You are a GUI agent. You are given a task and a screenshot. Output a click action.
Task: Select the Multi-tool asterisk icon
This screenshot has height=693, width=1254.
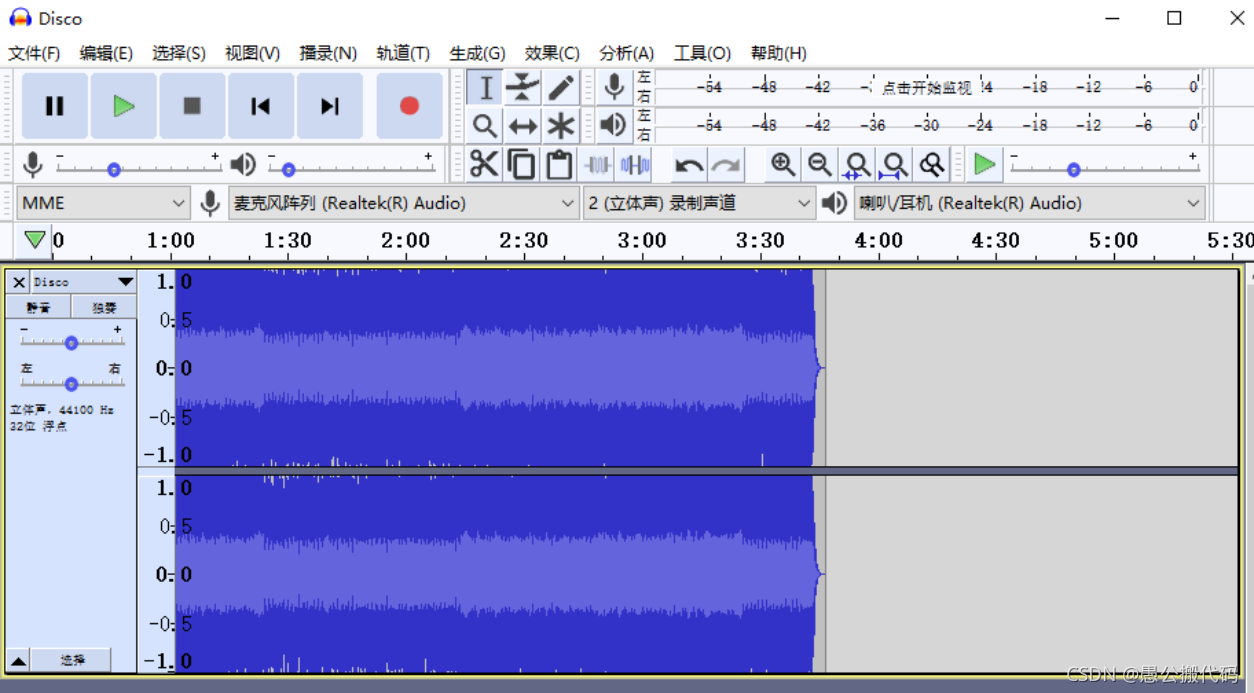(x=560, y=126)
